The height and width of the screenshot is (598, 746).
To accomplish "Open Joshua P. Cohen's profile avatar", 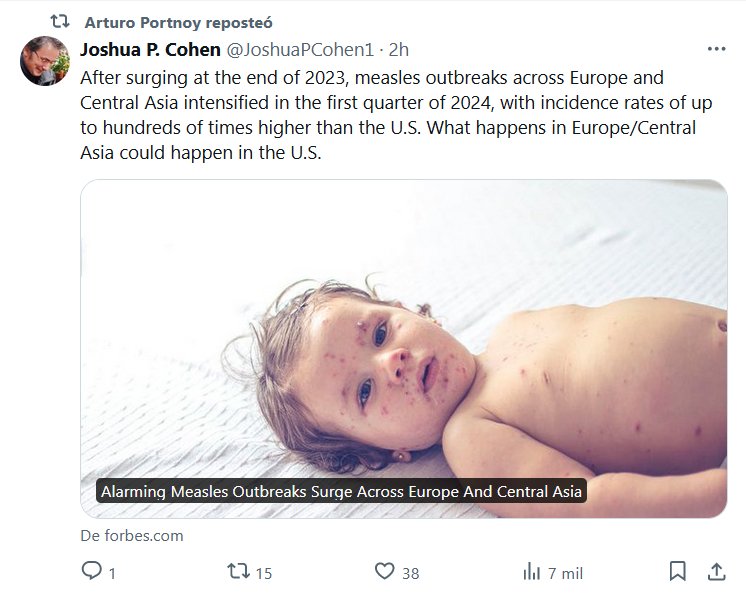I will 45,61.
